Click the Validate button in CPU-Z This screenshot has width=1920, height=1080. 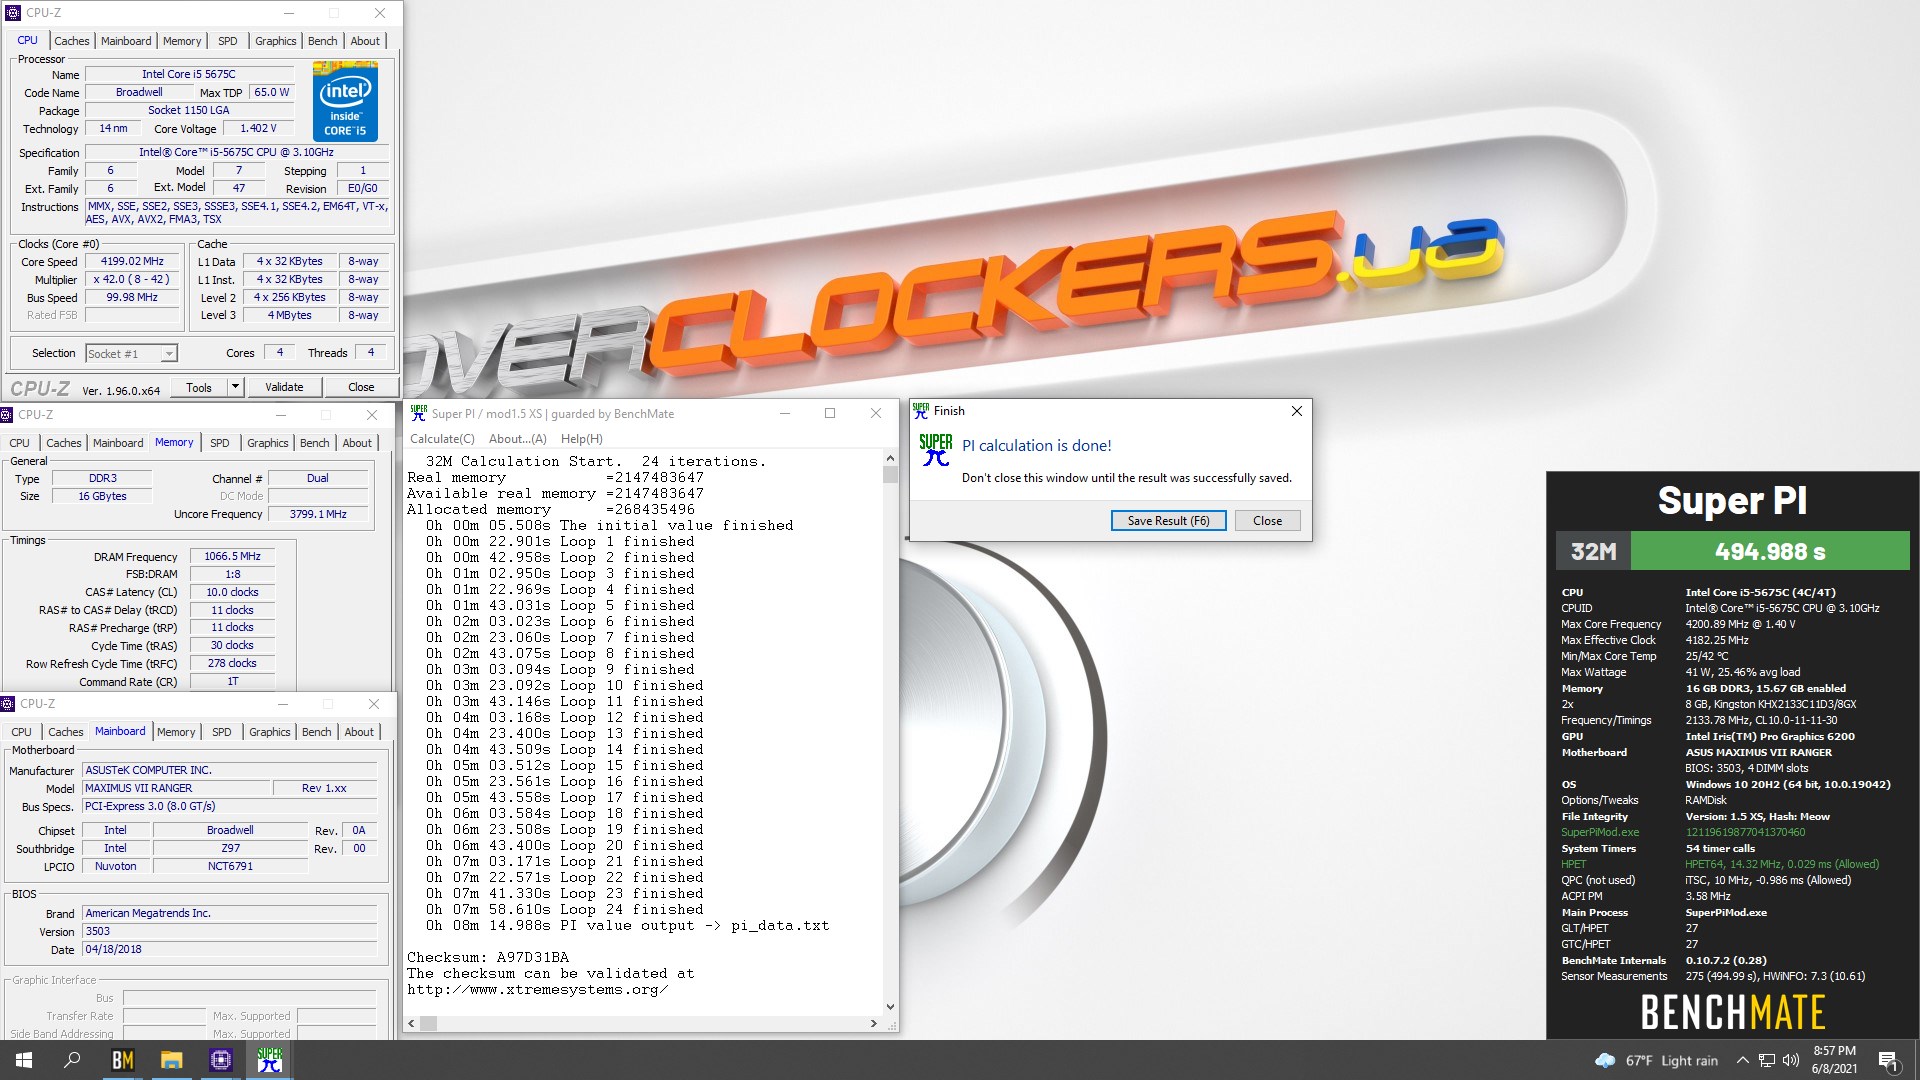pyautogui.click(x=284, y=387)
